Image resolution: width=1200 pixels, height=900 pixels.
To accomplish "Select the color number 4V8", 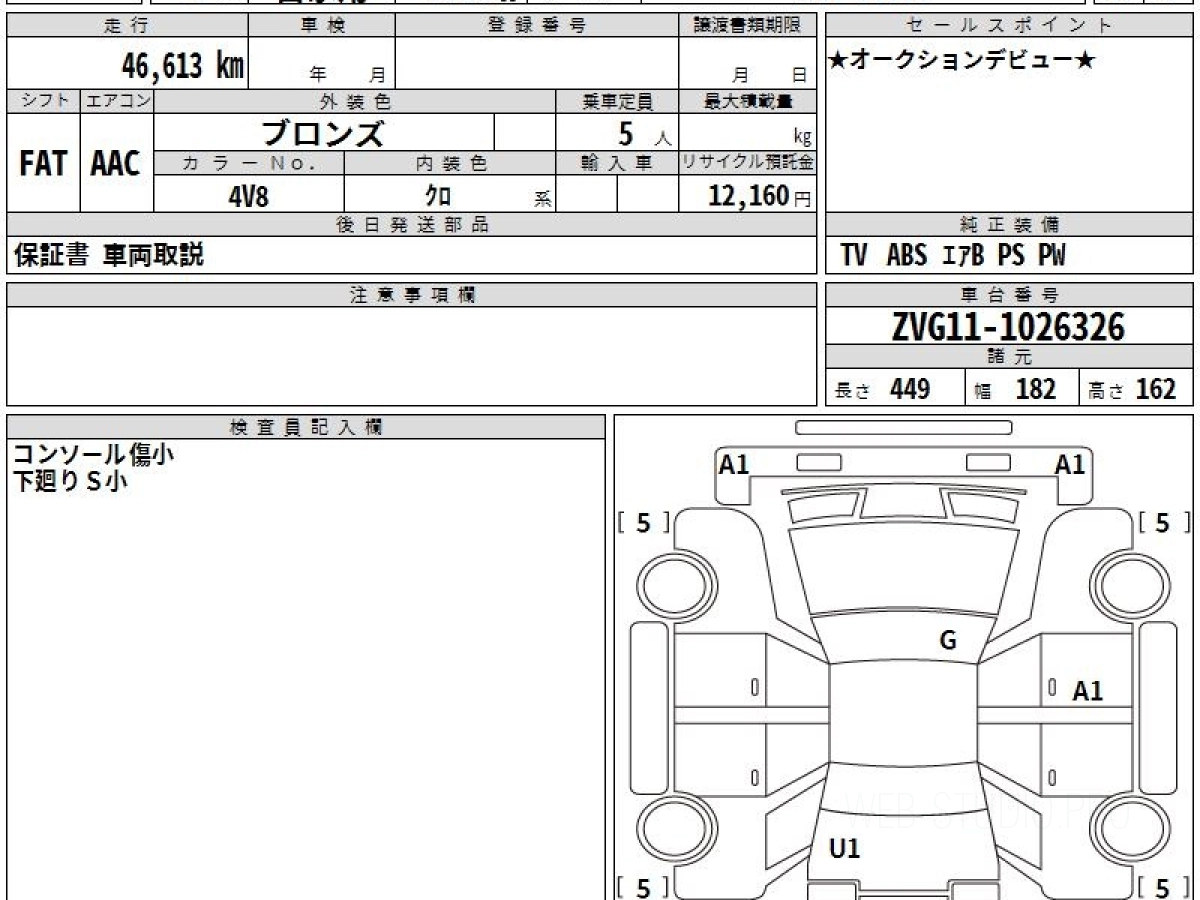I will click(x=248, y=196).
